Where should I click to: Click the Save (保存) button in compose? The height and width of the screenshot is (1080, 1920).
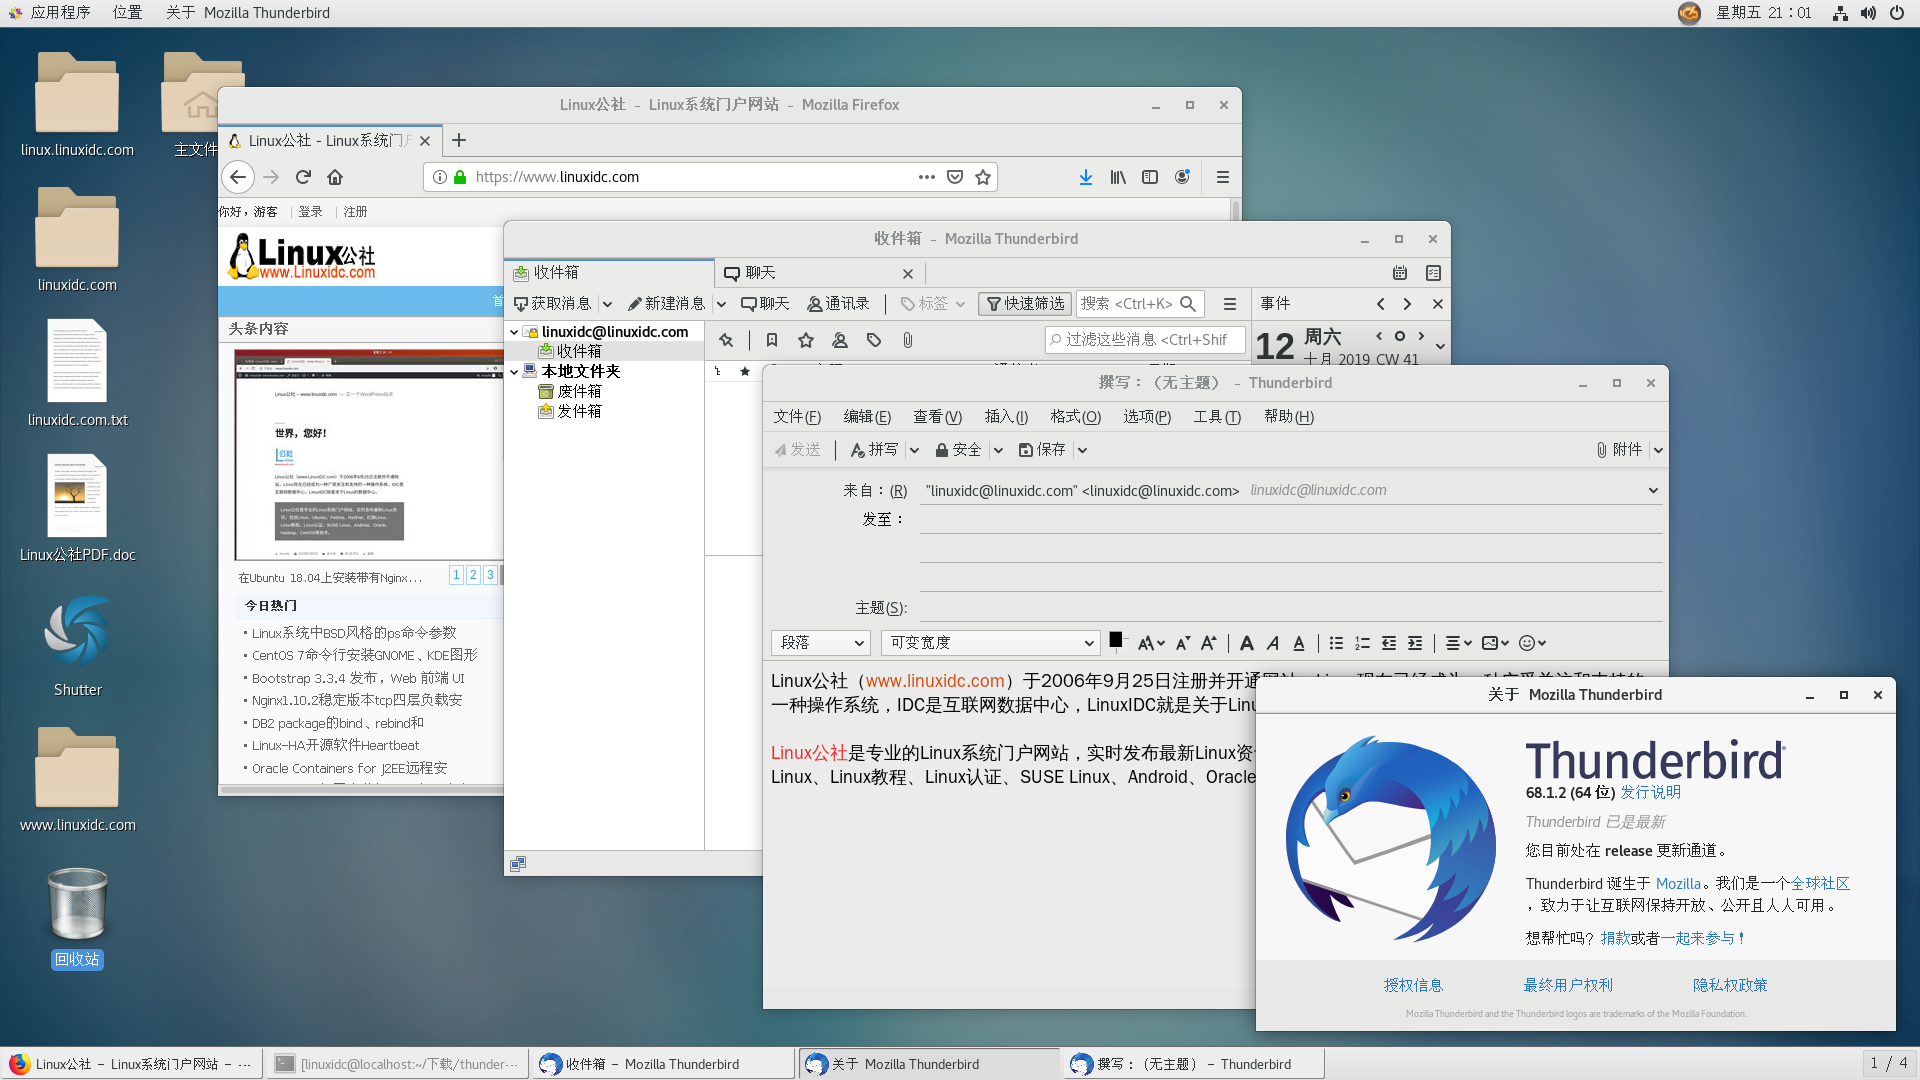coord(1042,450)
